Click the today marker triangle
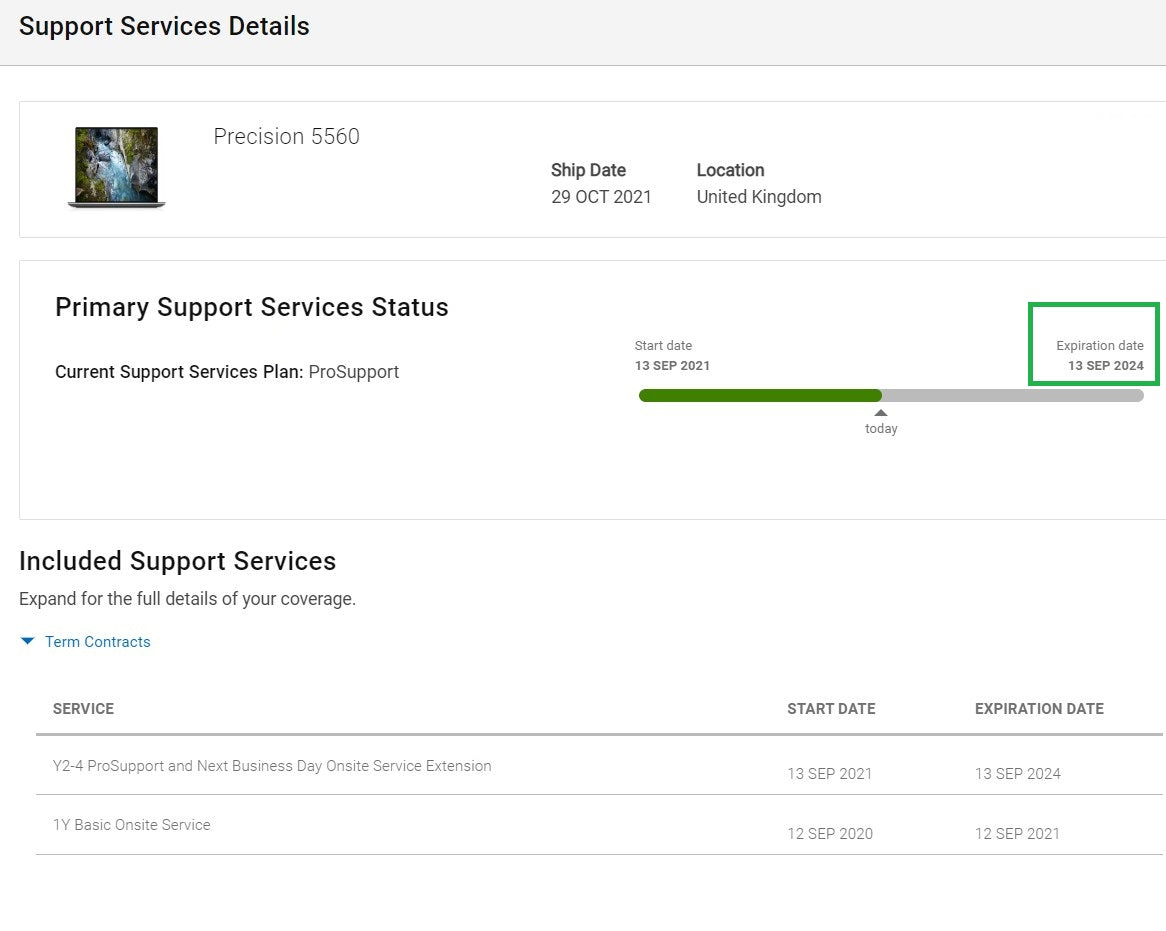Screen dimensions: 1166x931 (880, 413)
